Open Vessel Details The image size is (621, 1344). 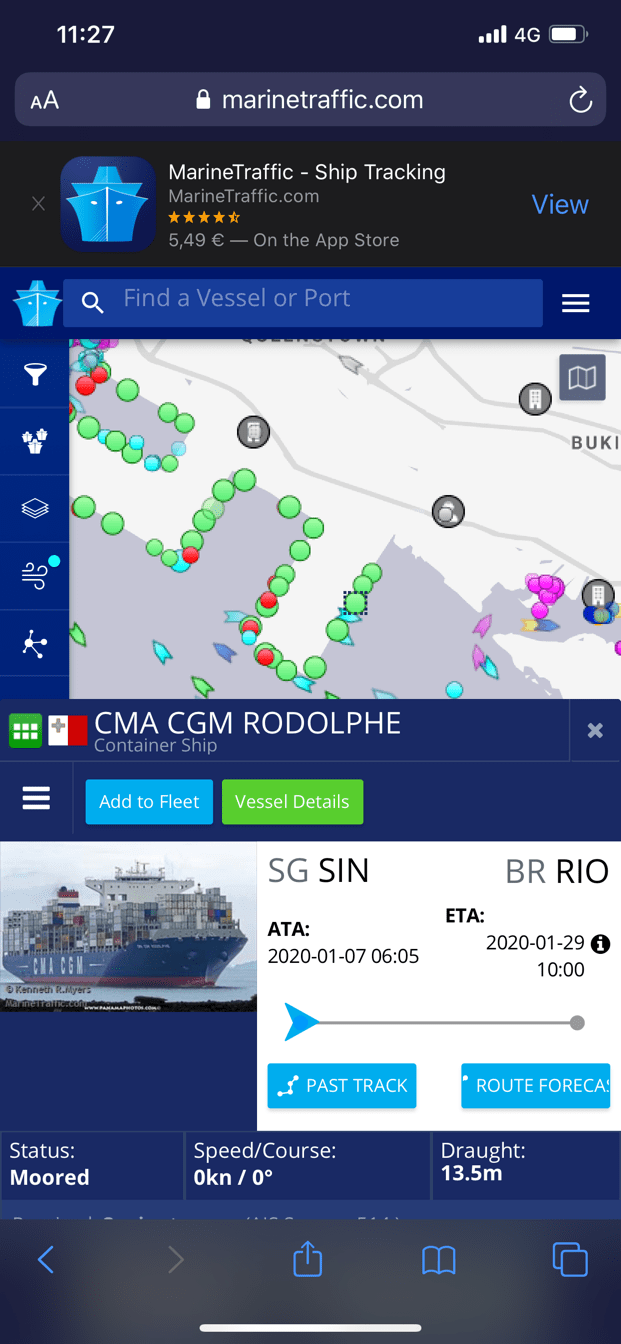tap(292, 802)
